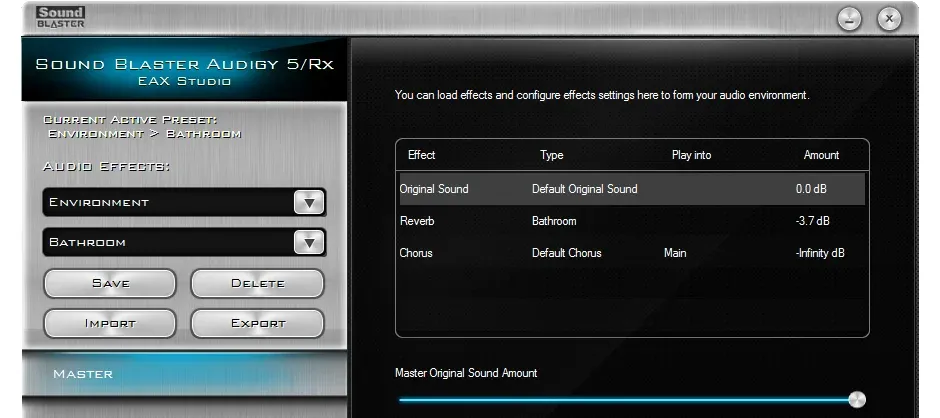Click the Sound Blaster logo icon
Viewport: 940px width, 418px height.
pyautogui.click(x=61, y=17)
